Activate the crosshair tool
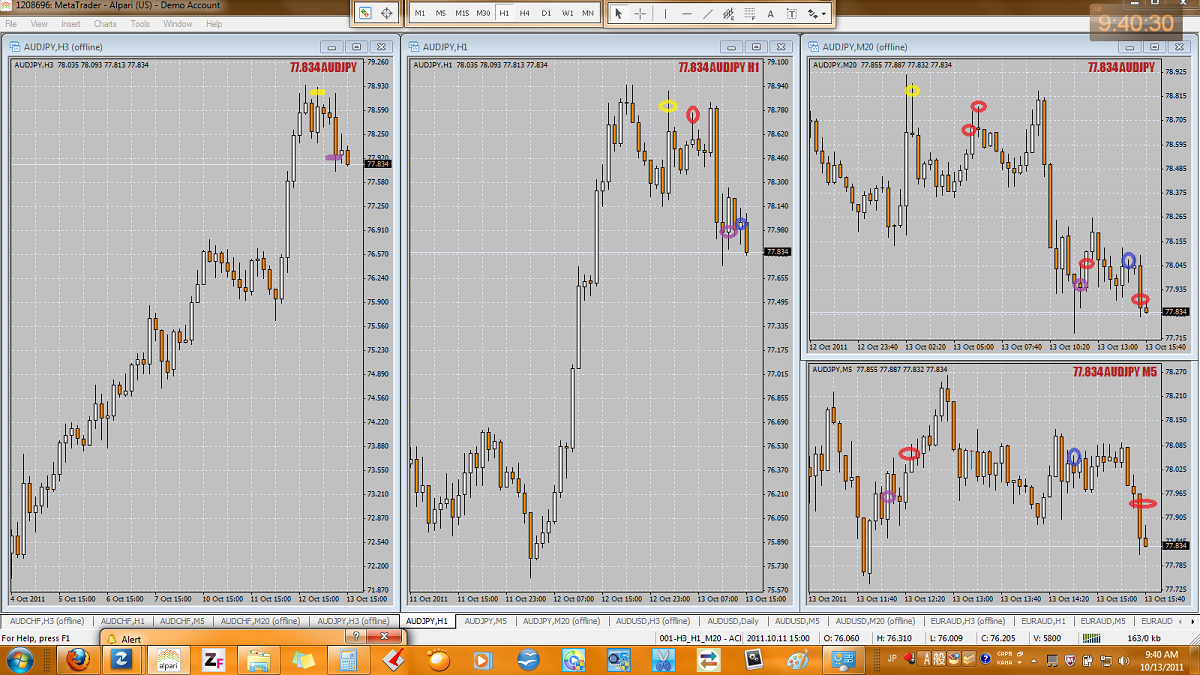 click(640, 13)
